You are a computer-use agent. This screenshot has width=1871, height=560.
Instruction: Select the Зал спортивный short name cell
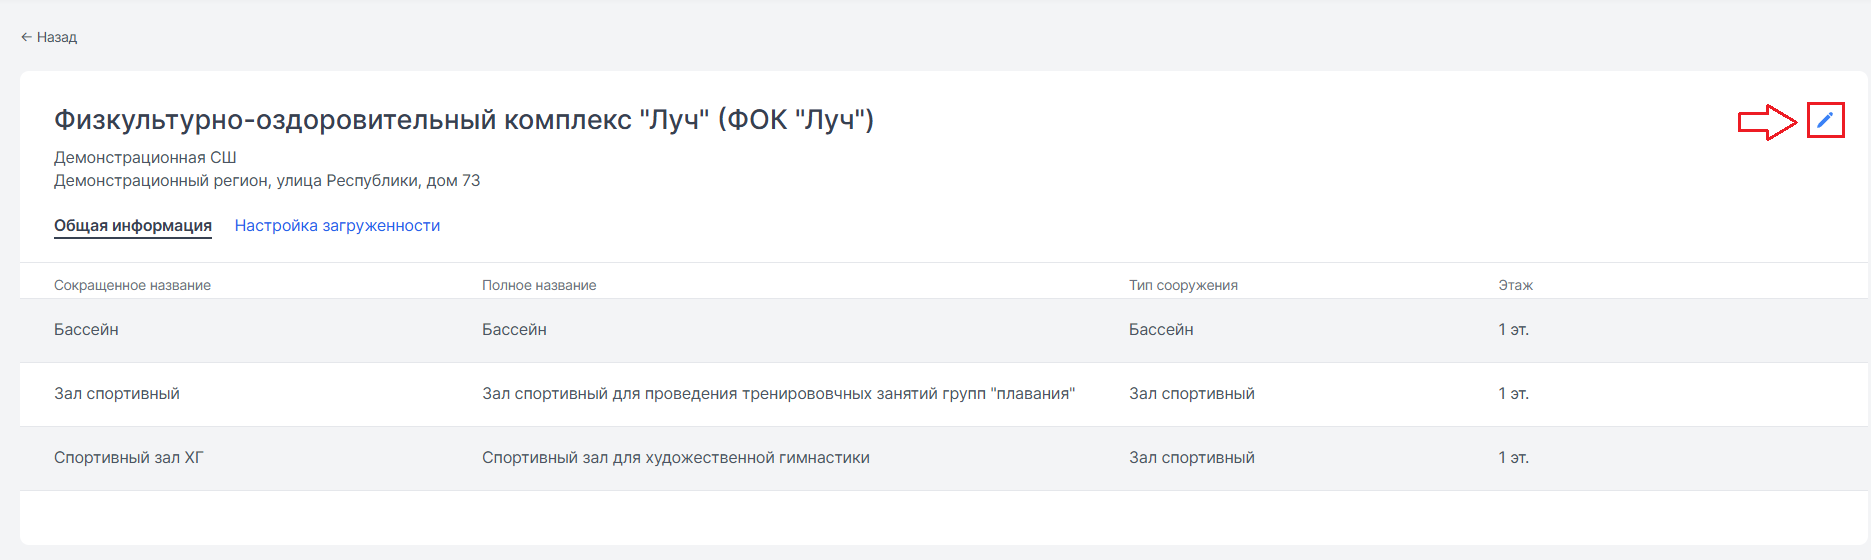[x=117, y=394]
